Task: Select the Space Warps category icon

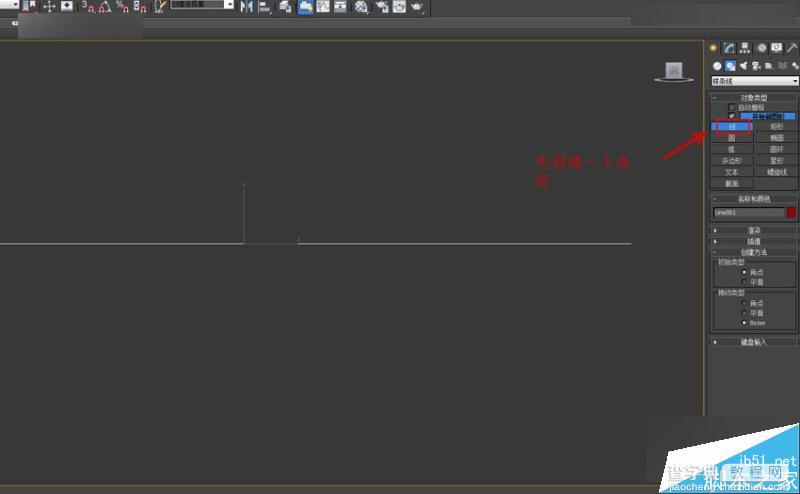Action: point(782,66)
